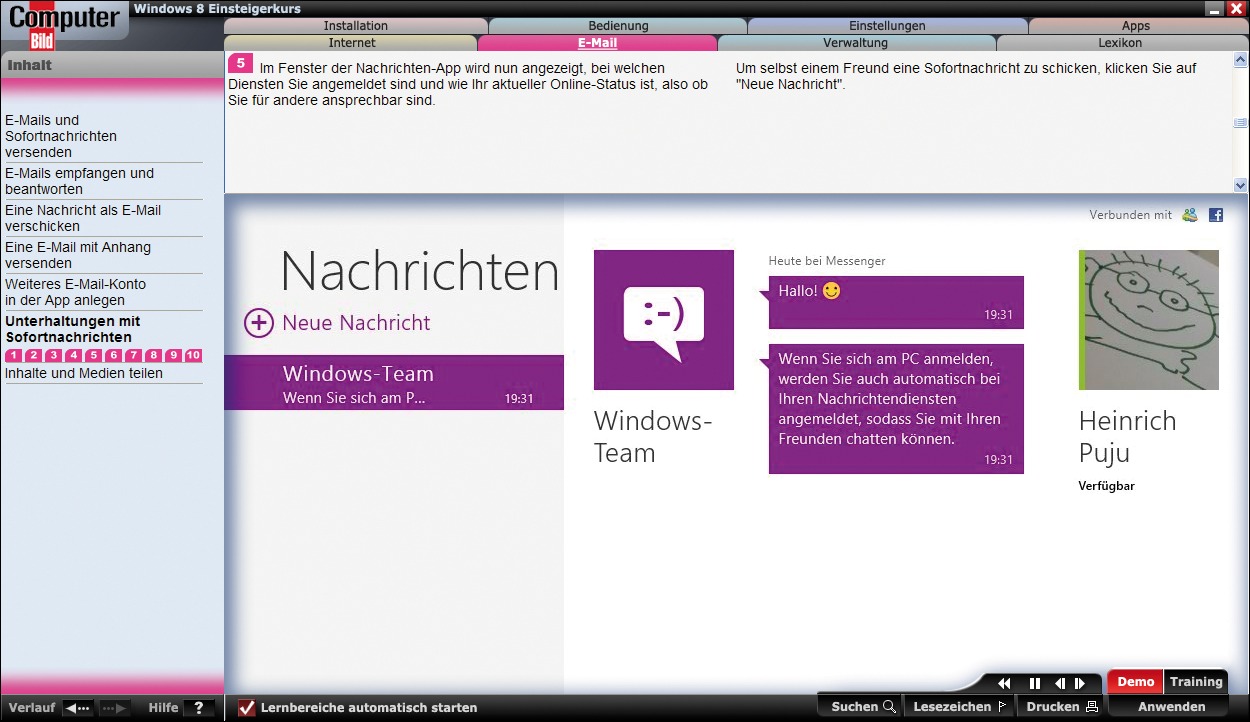Click the scroll-down arrow of instruction text

(x=1240, y=185)
